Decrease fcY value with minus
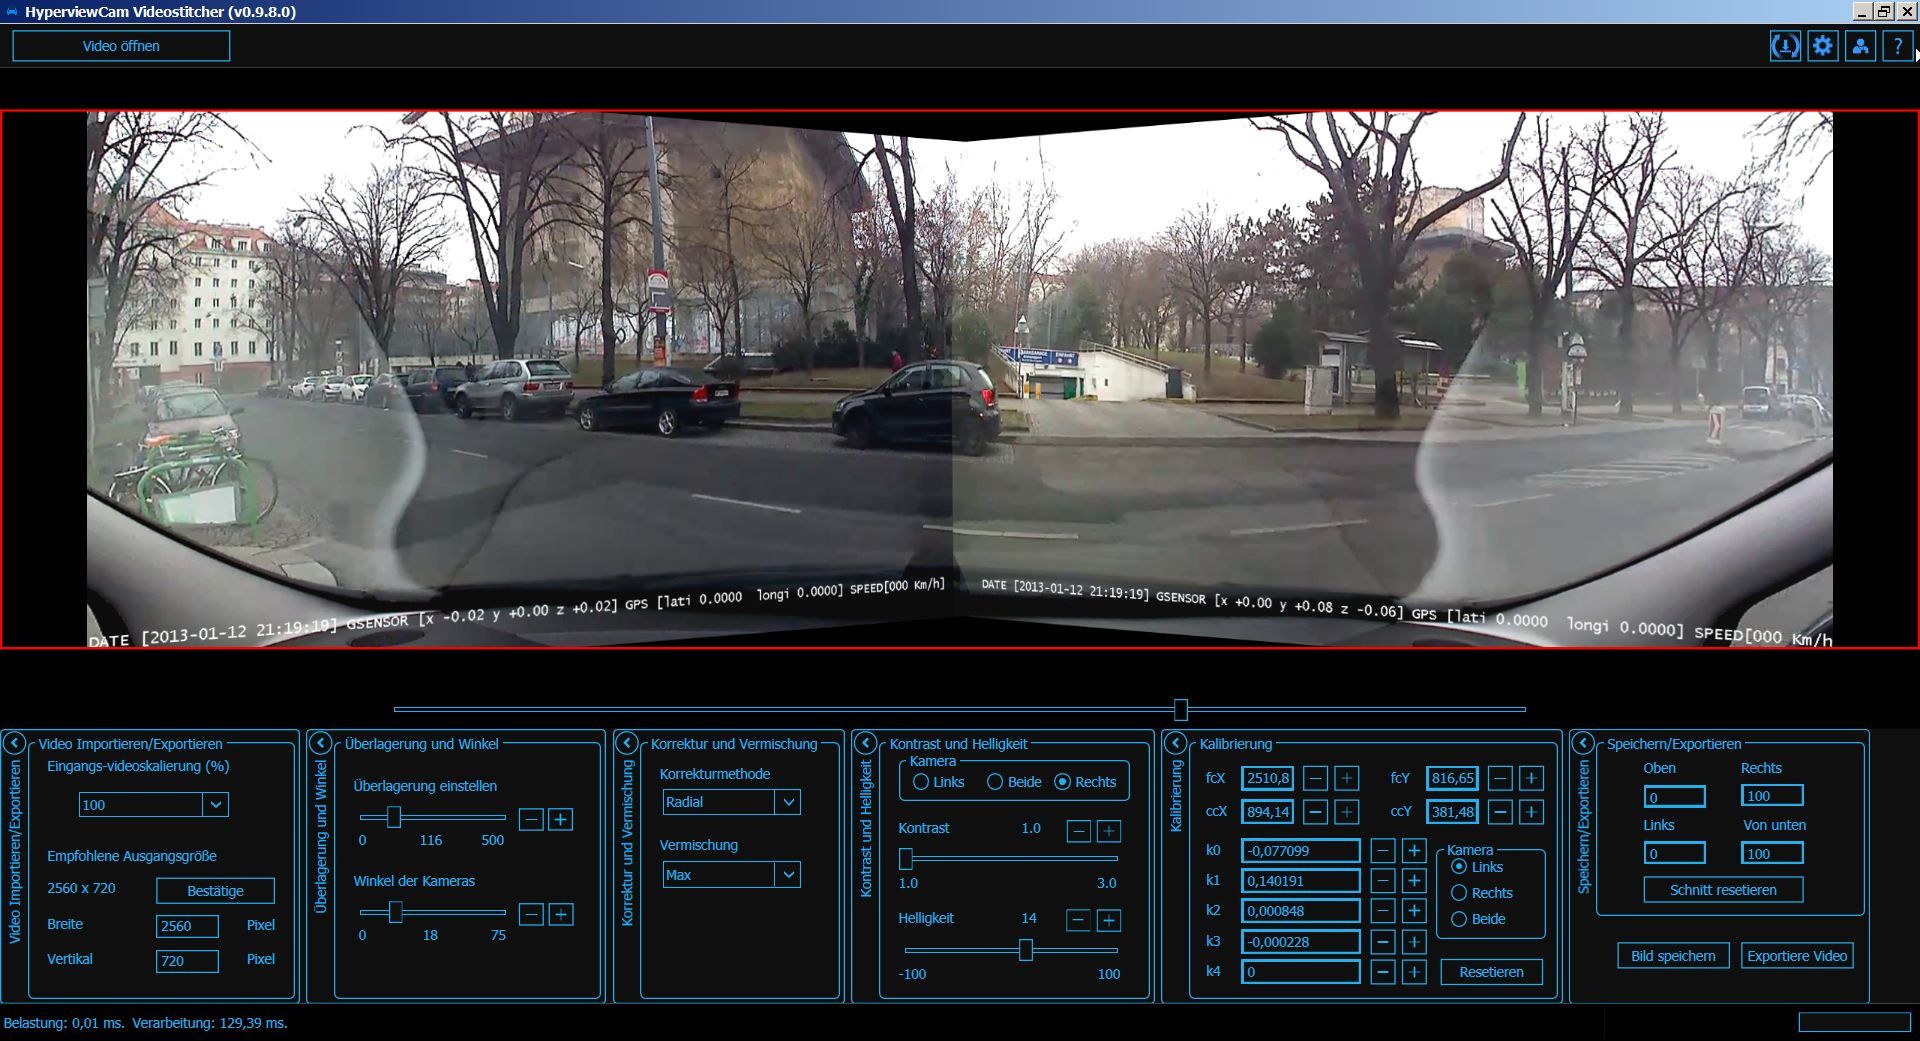The image size is (1920, 1041). coord(1500,778)
